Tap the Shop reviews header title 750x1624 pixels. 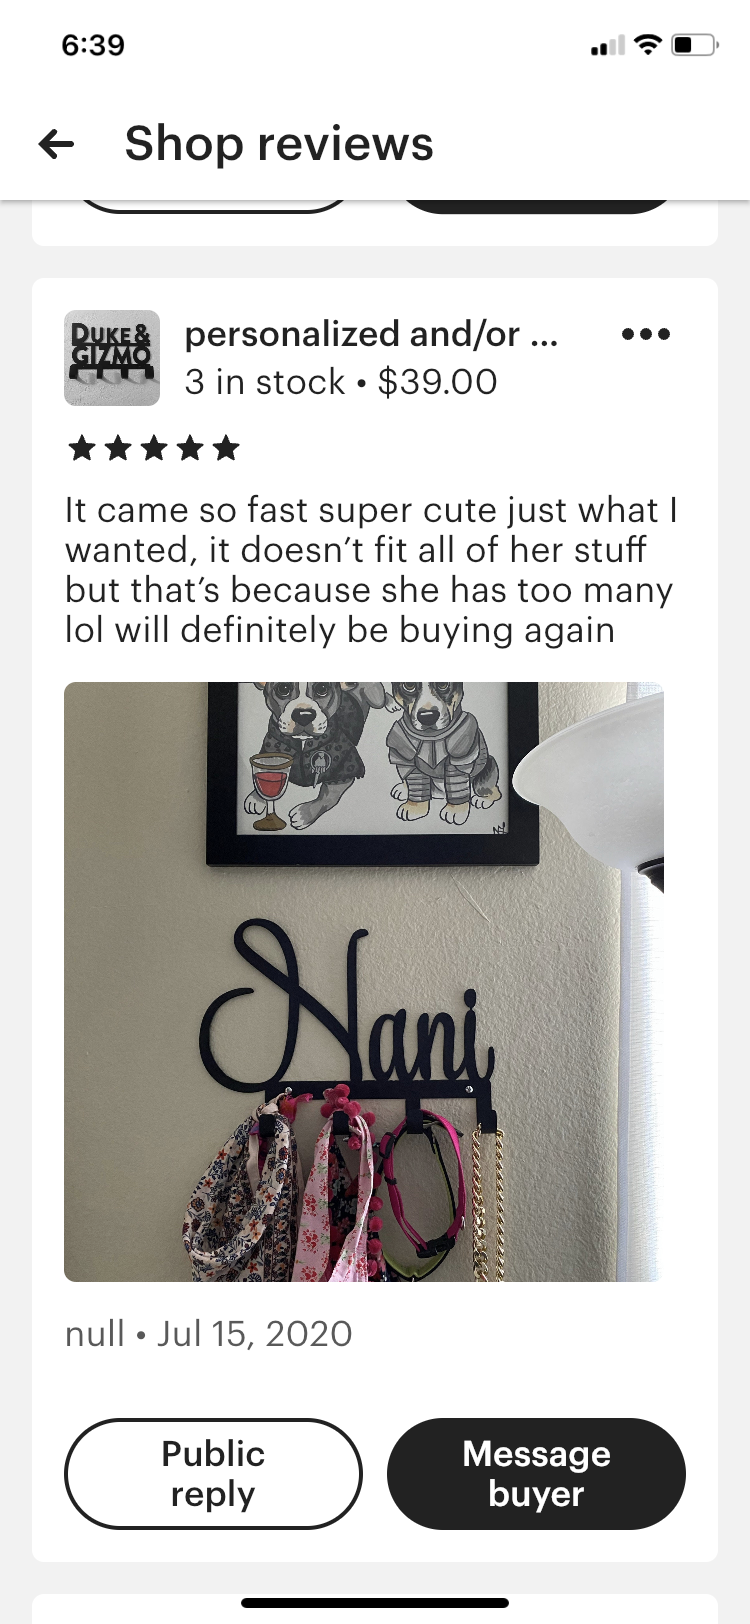coord(279,144)
